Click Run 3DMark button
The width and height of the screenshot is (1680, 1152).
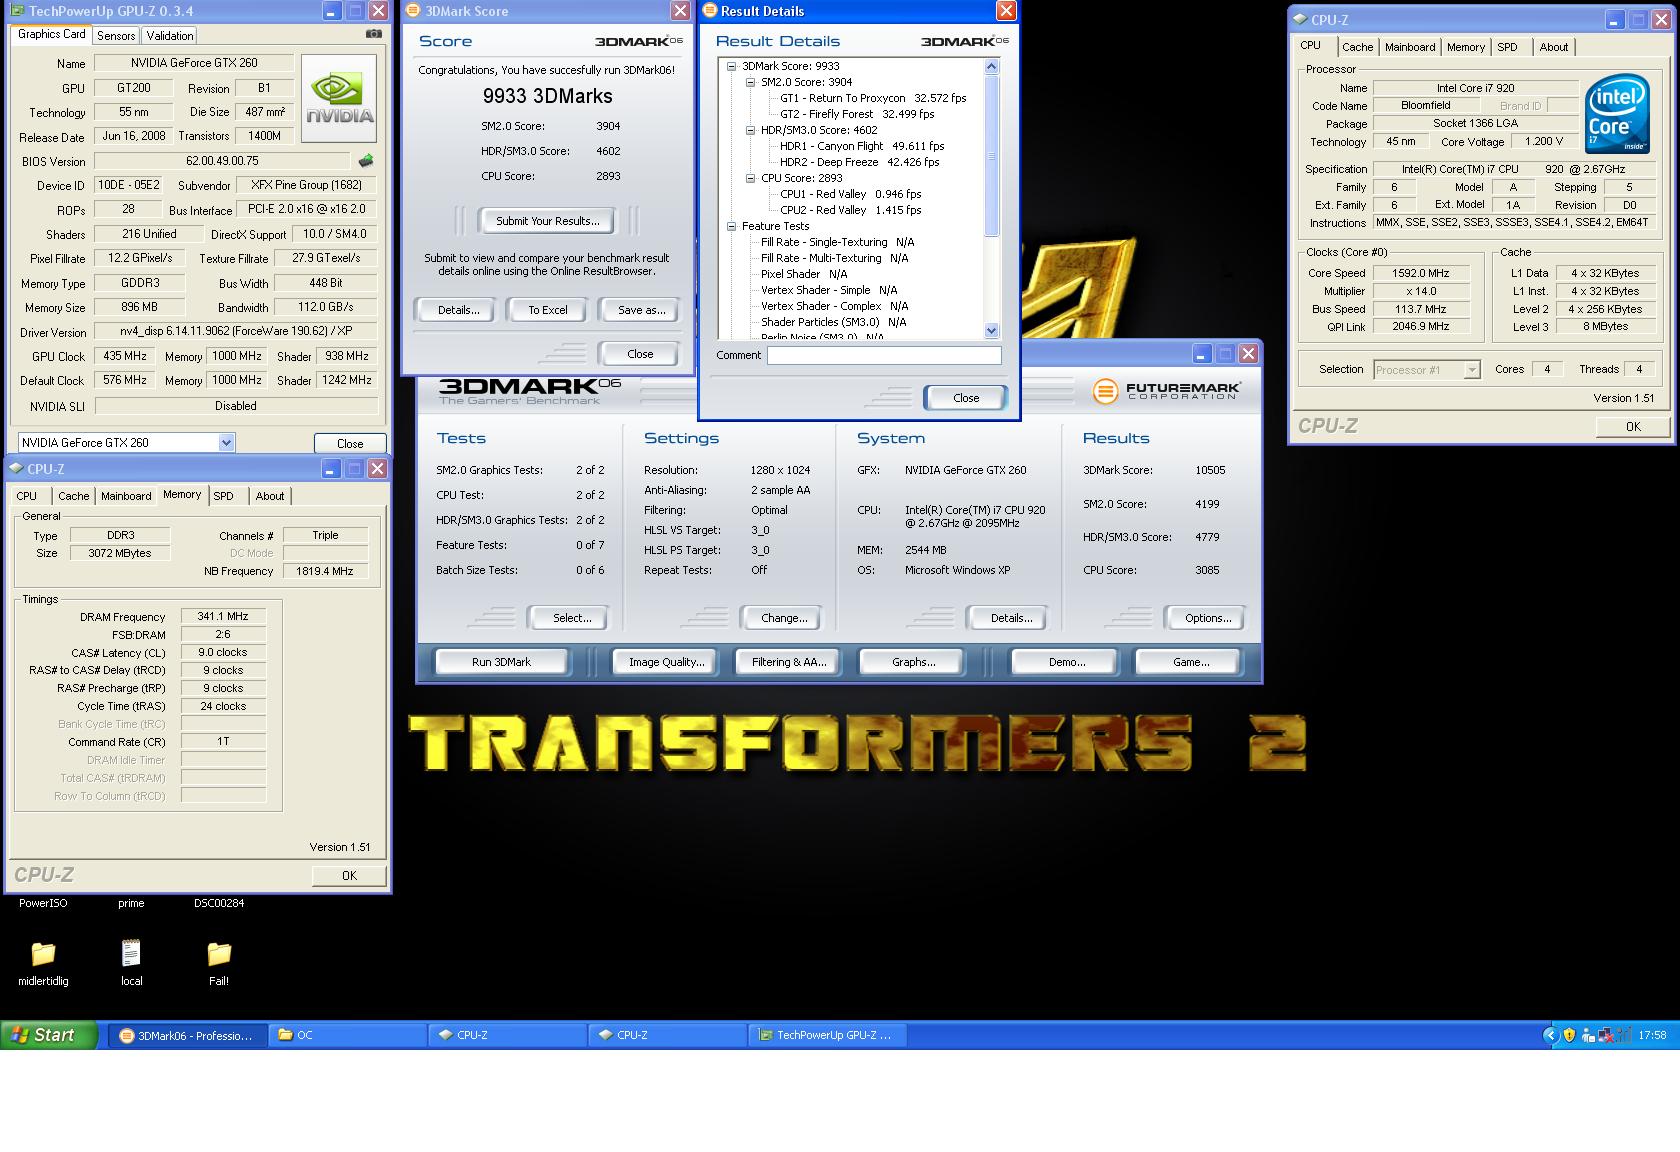click(501, 662)
